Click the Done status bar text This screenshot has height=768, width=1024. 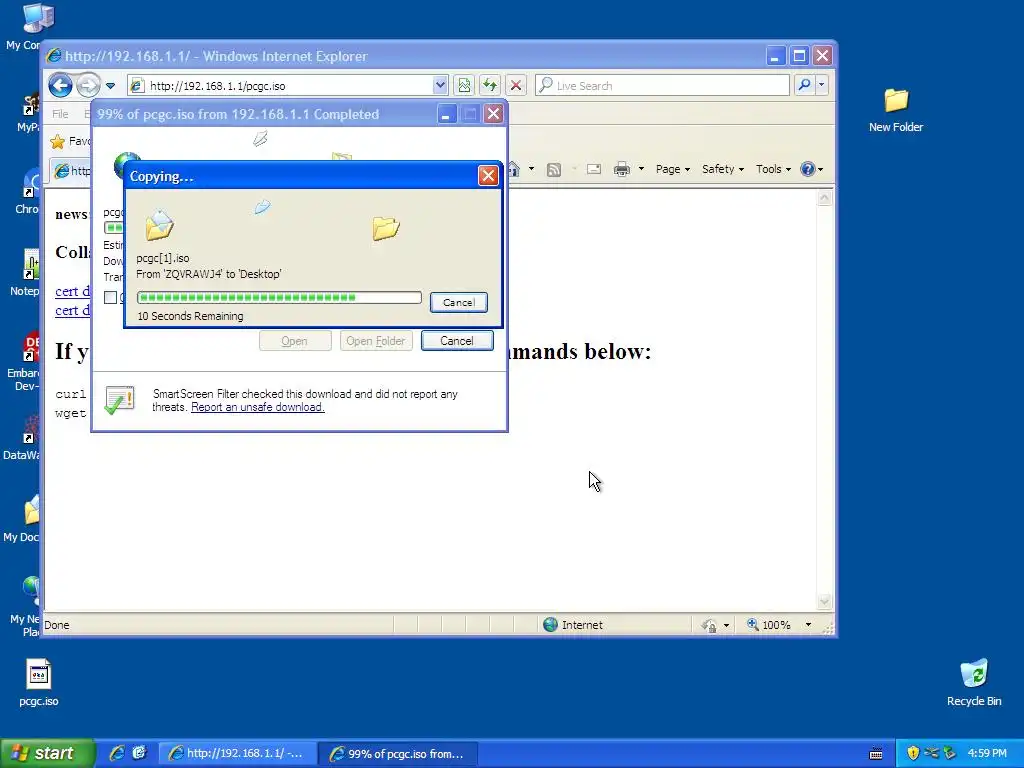(x=57, y=625)
